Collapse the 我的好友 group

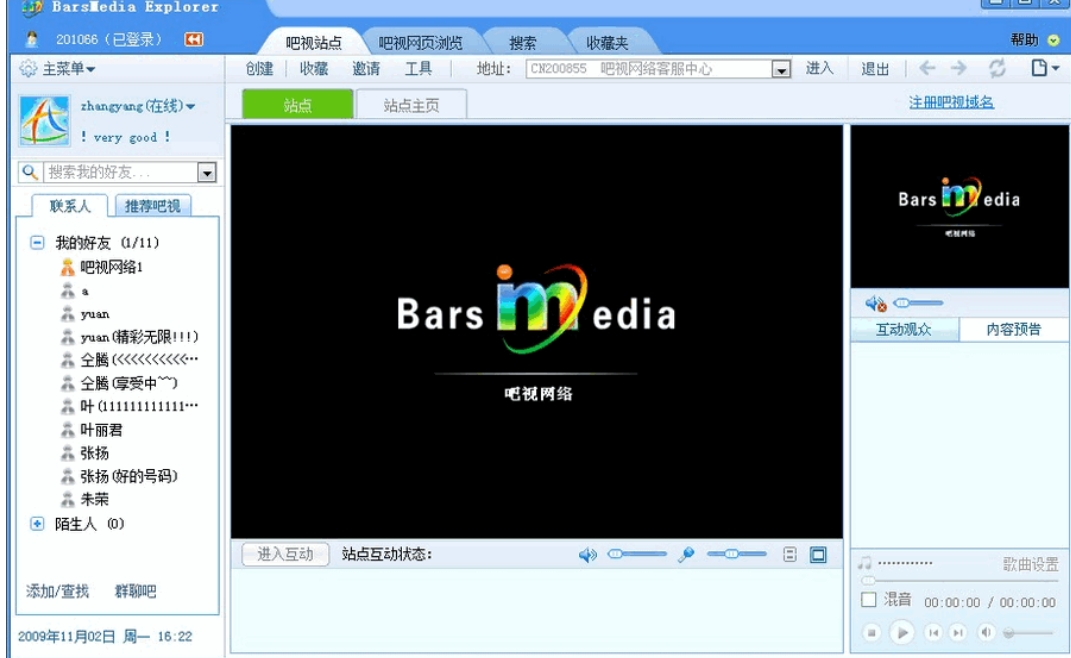(37, 243)
